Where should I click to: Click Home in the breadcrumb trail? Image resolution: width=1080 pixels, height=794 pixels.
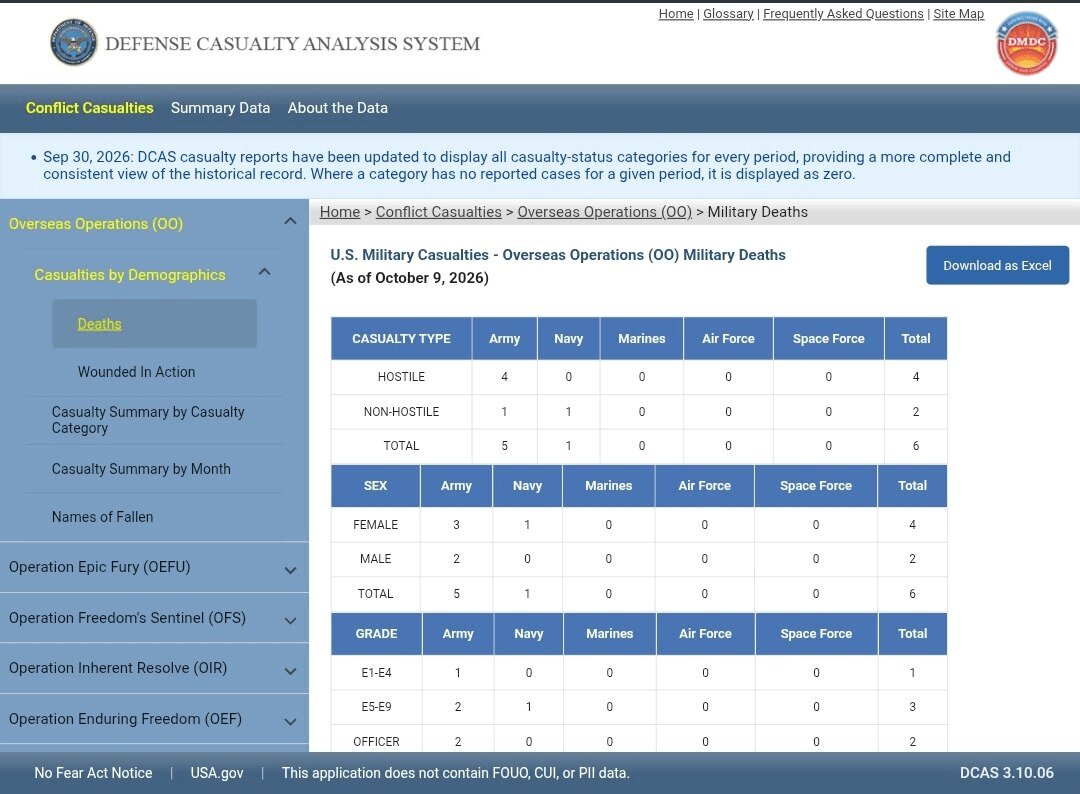pos(340,212)
